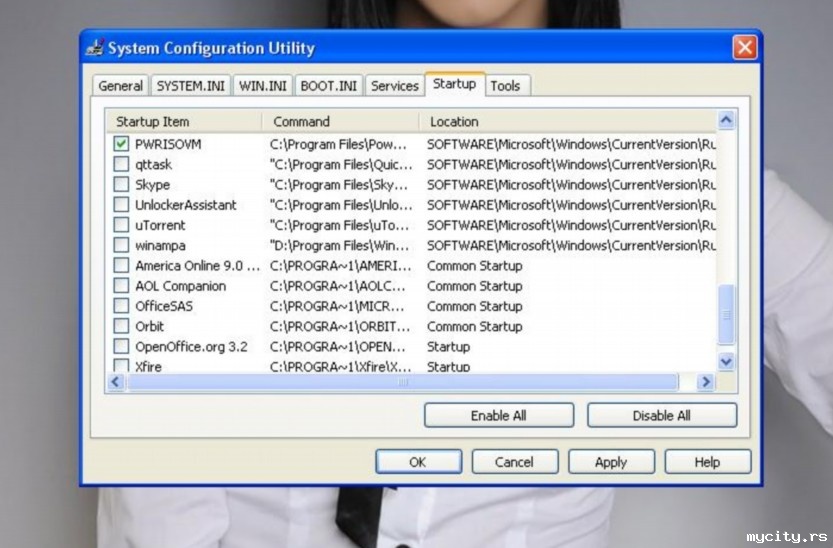Click the horizontal scrollbar thumb
This screenshot has width=833, height=548.
coord(403,382)
